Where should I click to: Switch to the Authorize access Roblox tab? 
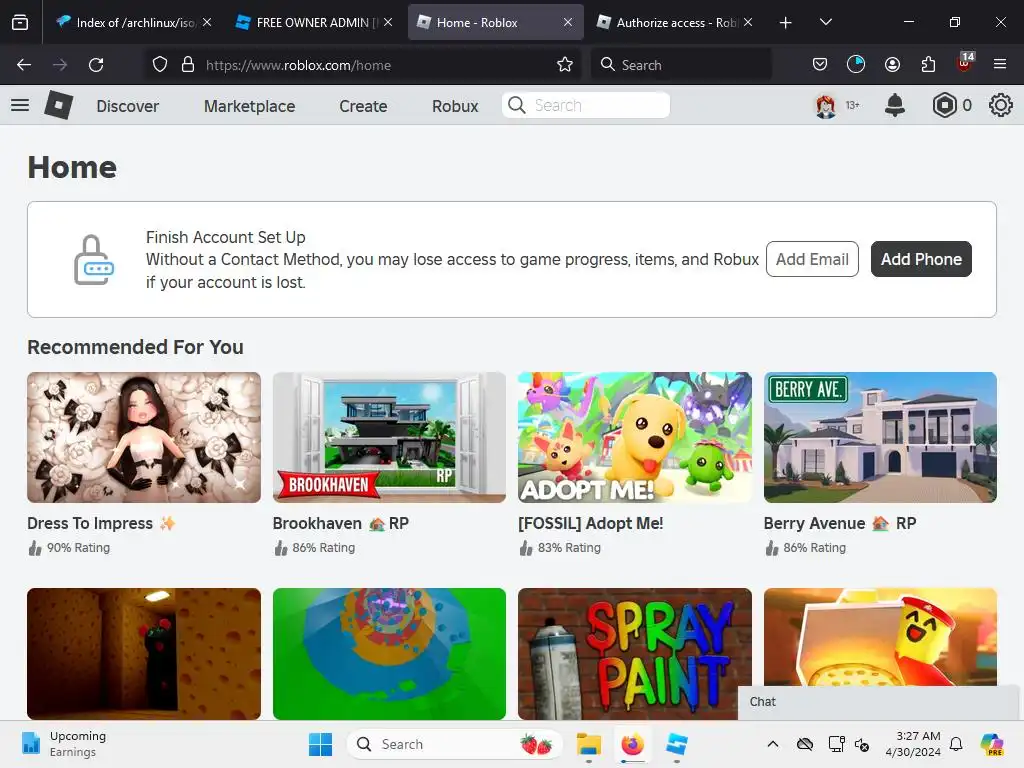[x=676, y=22]
